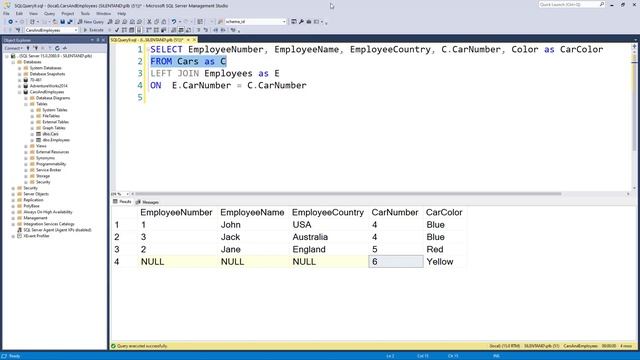Expand the System Databases node

coord(20,68)
